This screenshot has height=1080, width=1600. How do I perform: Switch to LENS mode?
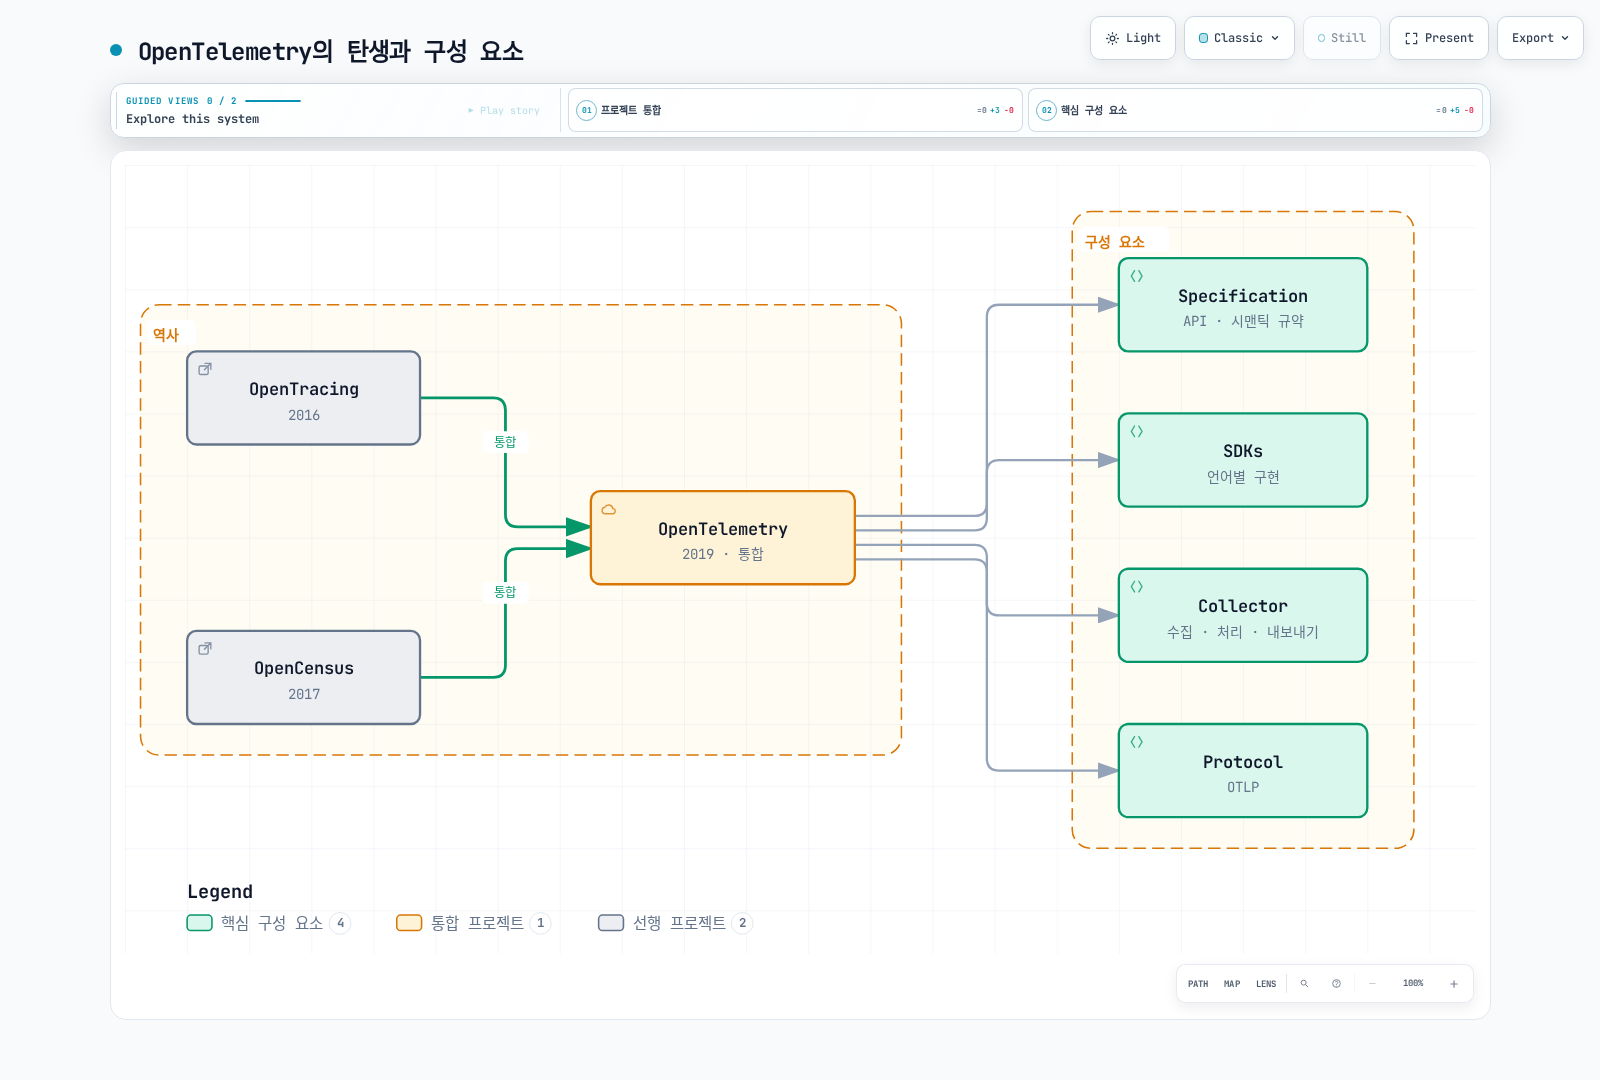1266,984
